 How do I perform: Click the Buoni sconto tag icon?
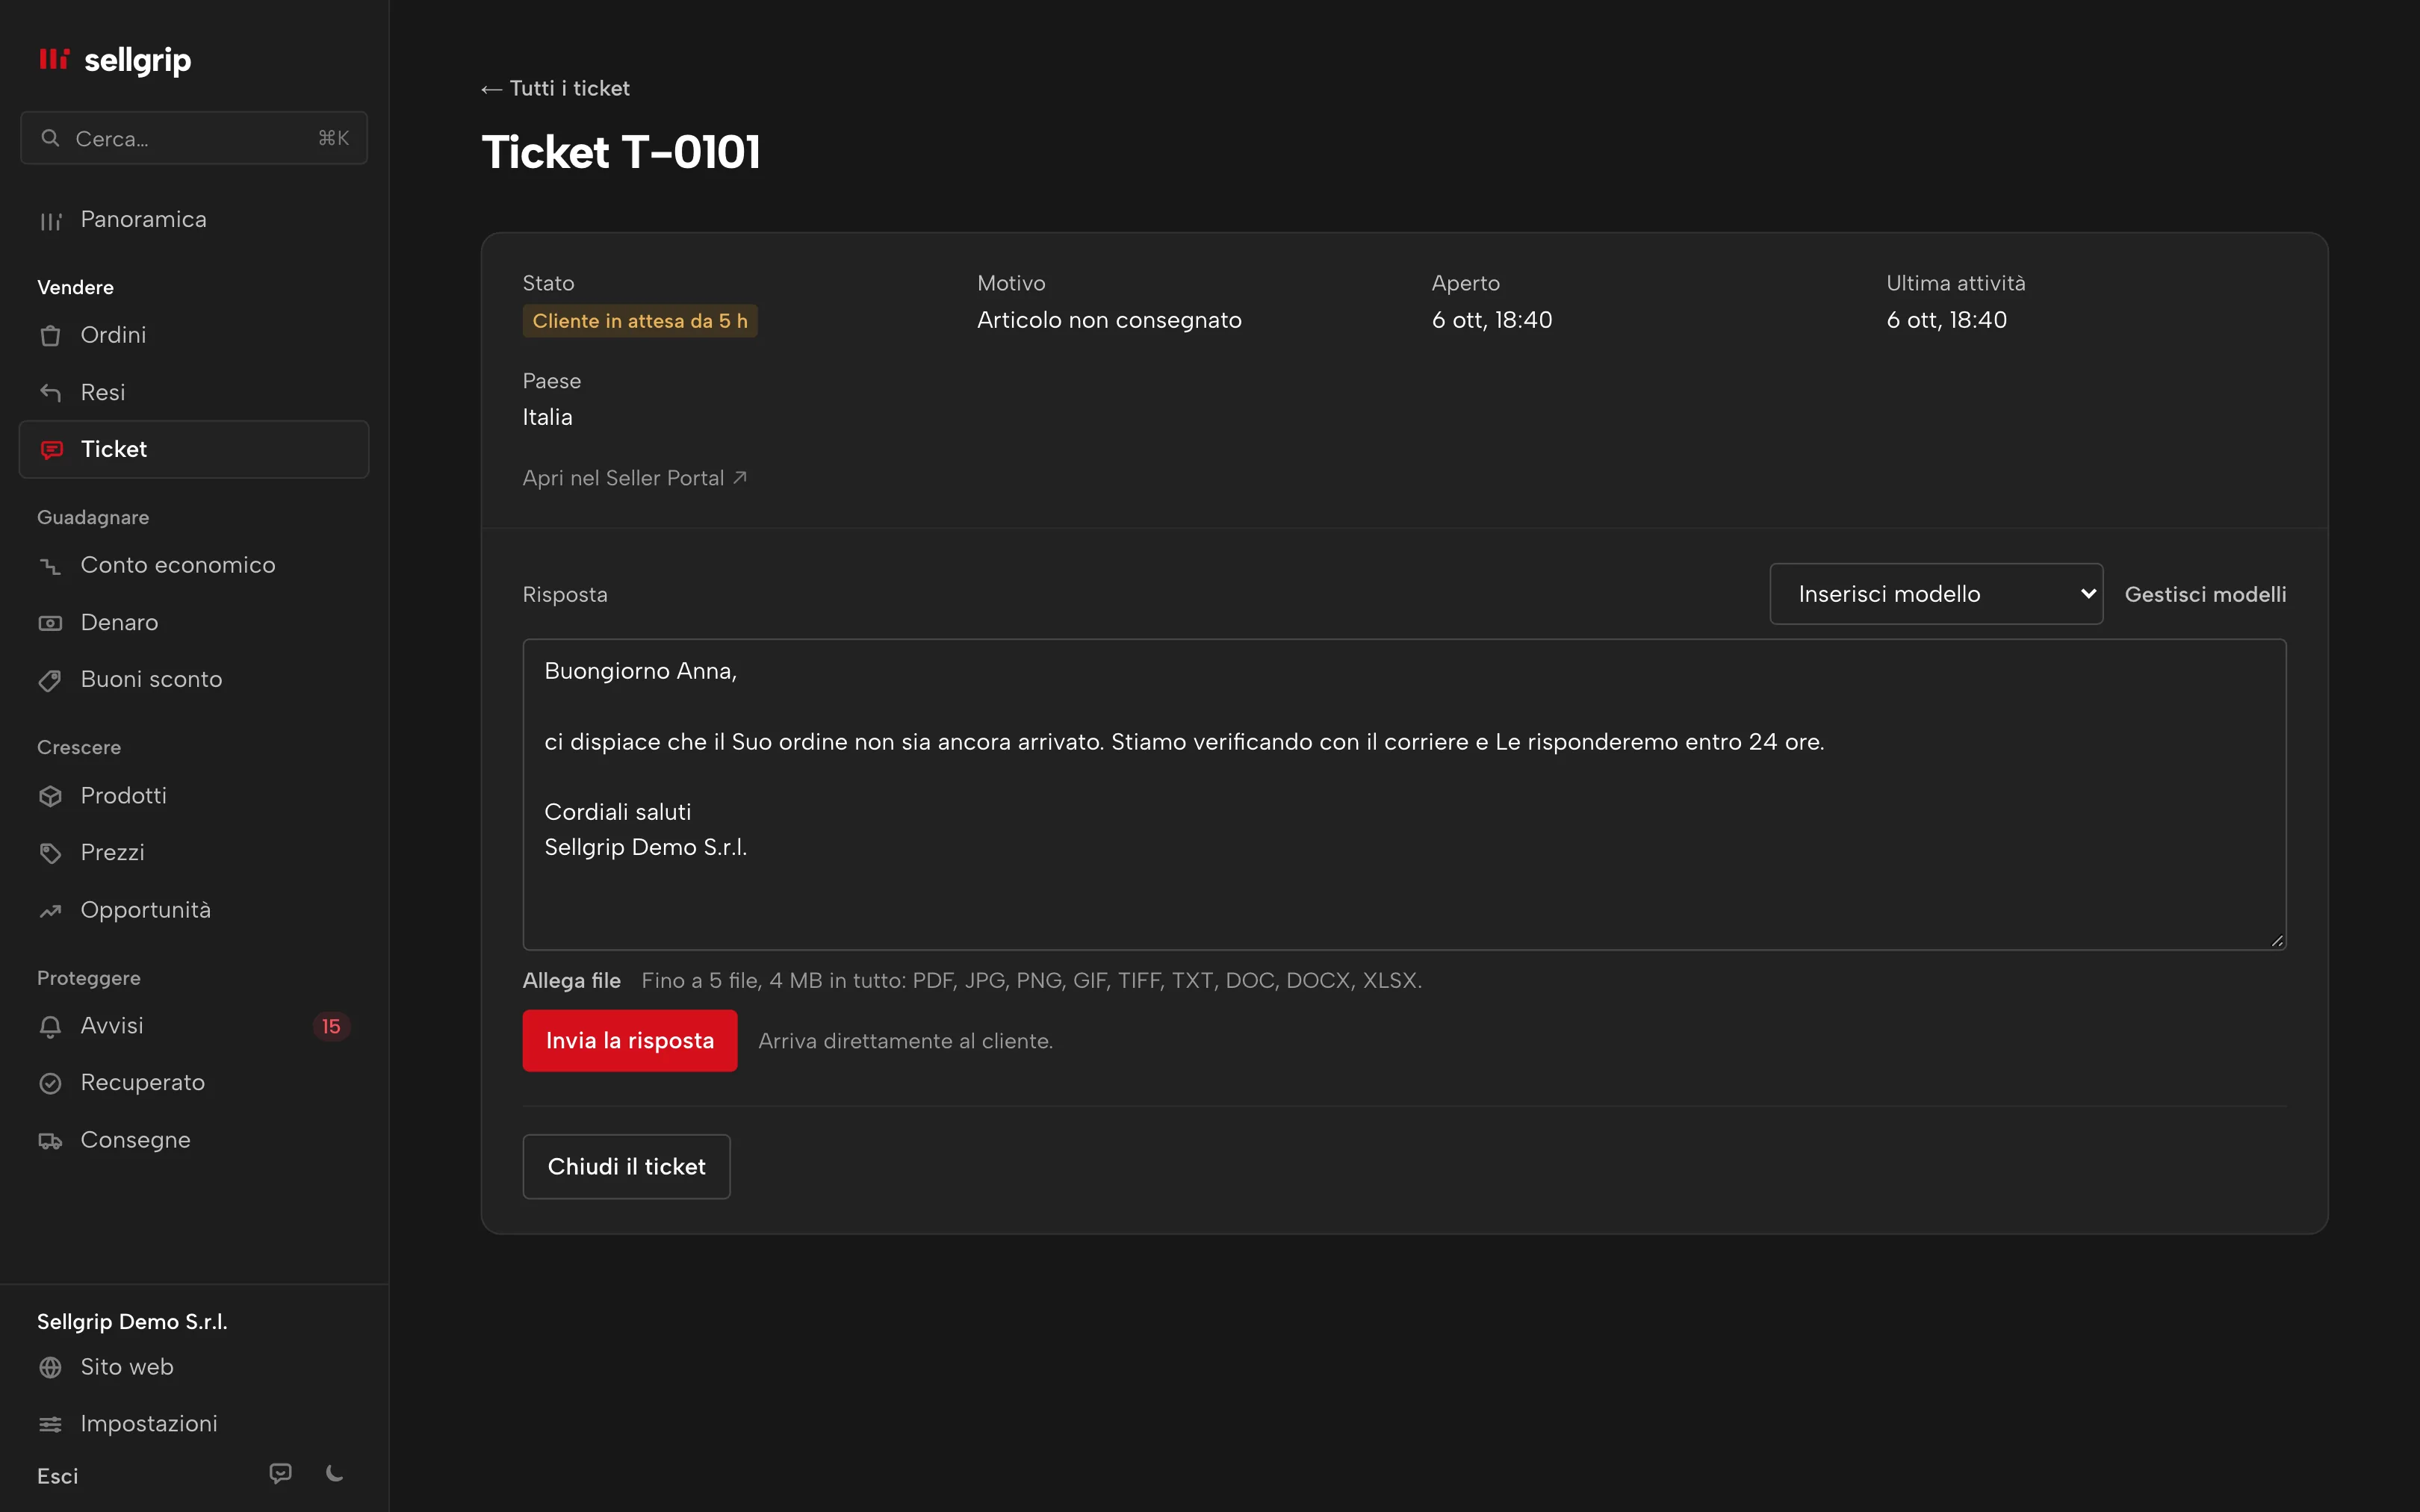(x=50, y=680)
